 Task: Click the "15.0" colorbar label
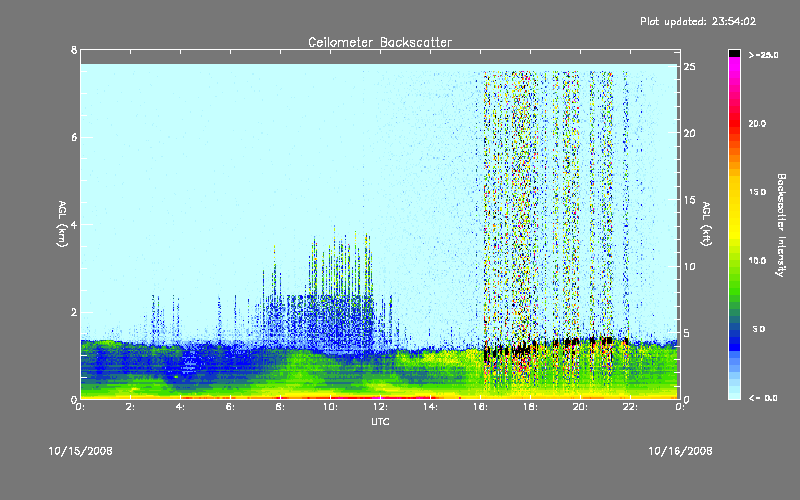click(x=757, y=192)
